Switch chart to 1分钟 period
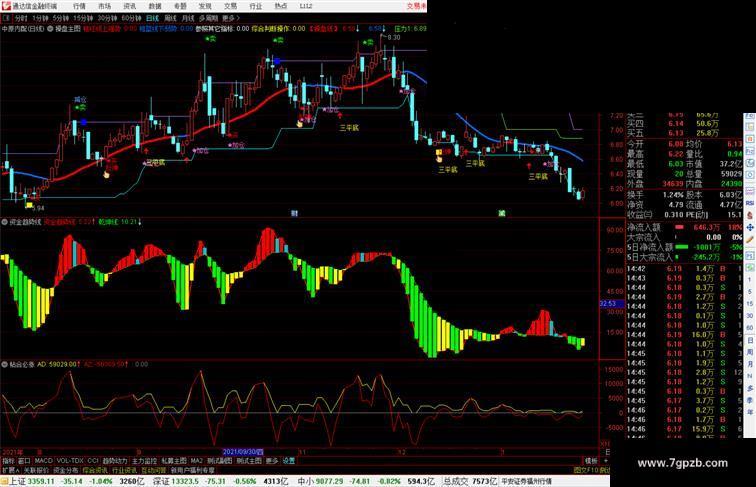The height and width of the screenshot is (487, 756). 40,18
